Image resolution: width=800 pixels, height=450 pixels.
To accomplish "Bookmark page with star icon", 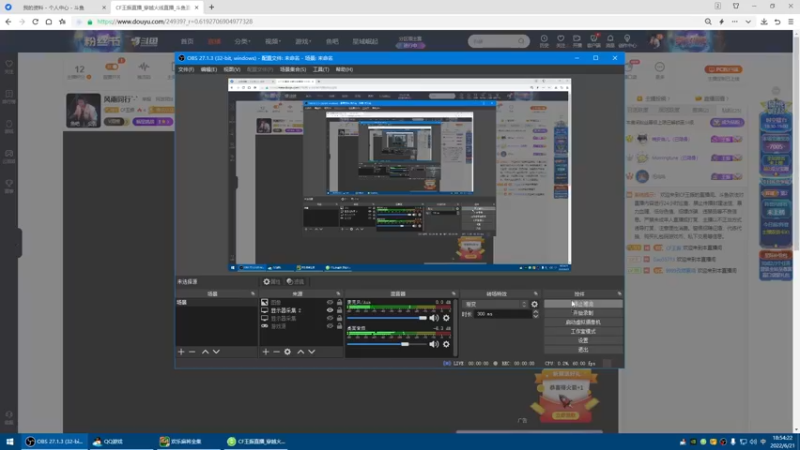I will [62, 21].
